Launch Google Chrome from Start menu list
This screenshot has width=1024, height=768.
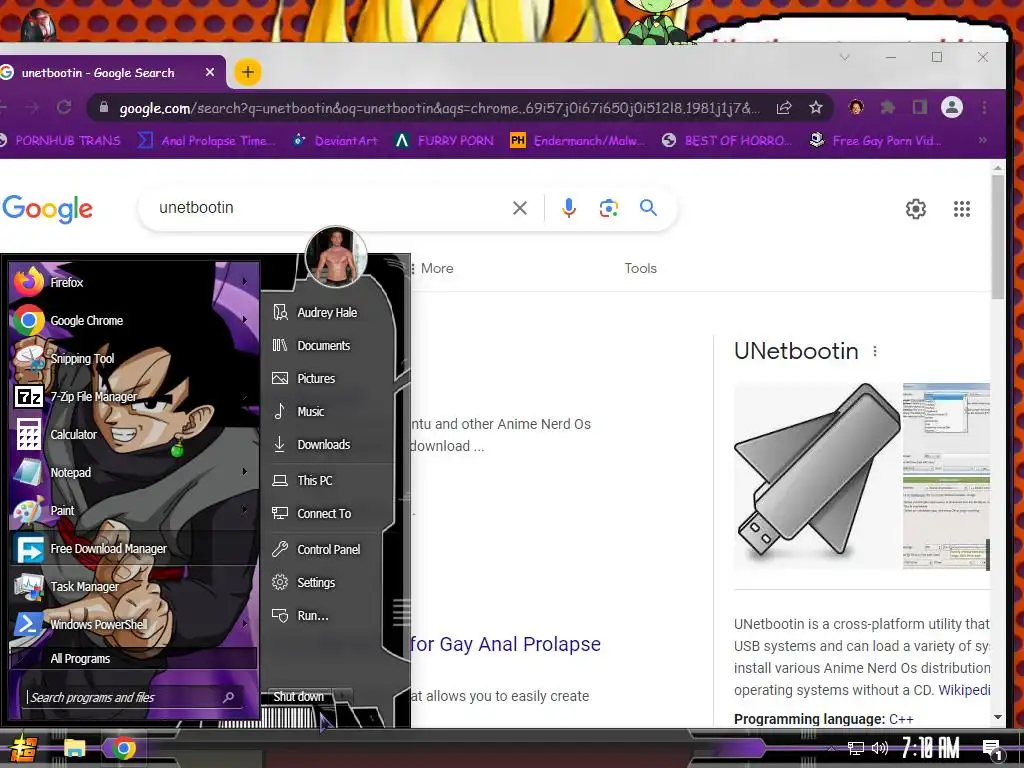134,320
